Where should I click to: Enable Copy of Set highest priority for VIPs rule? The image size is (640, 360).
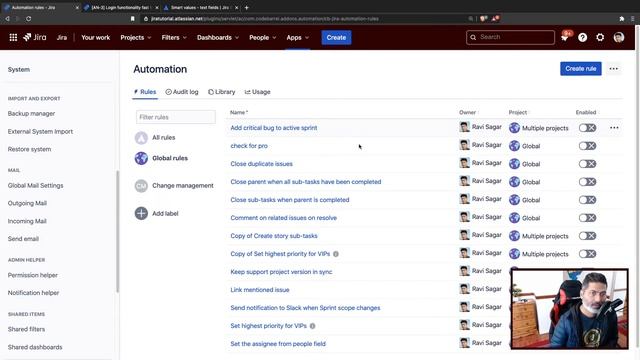click(587, 253)
